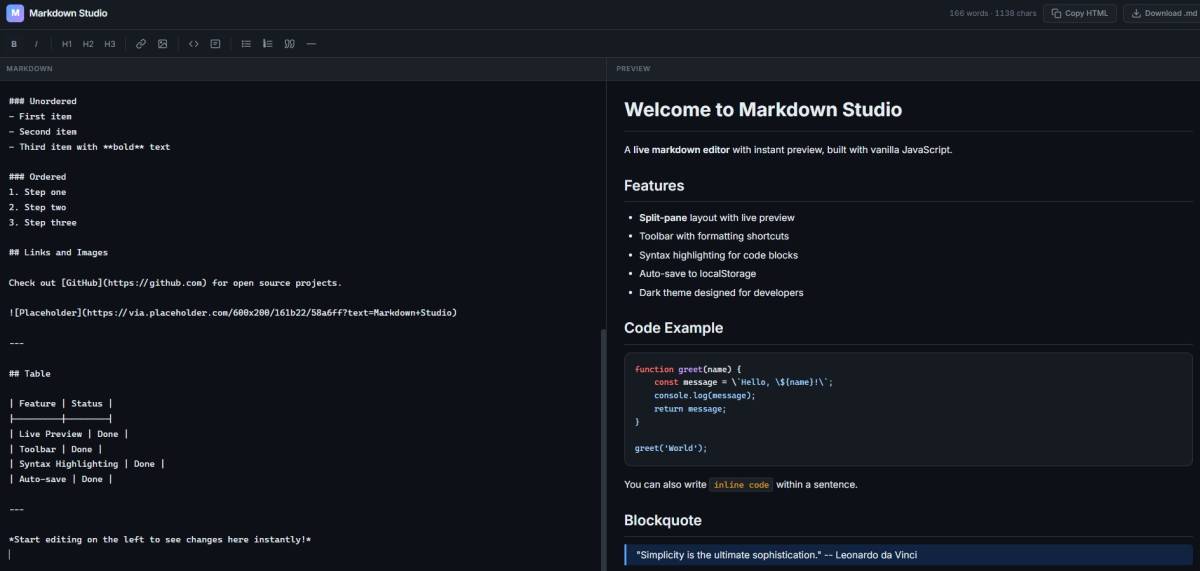
Task: Click the '### Ordered' line
Action: click(x=38, y=177)
